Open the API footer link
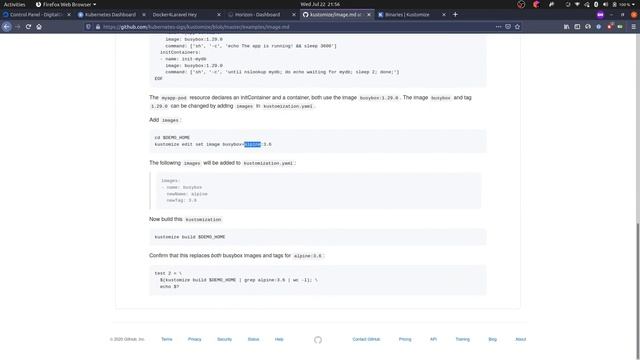Viewport: 640px width, 360px height. point(433,340)
